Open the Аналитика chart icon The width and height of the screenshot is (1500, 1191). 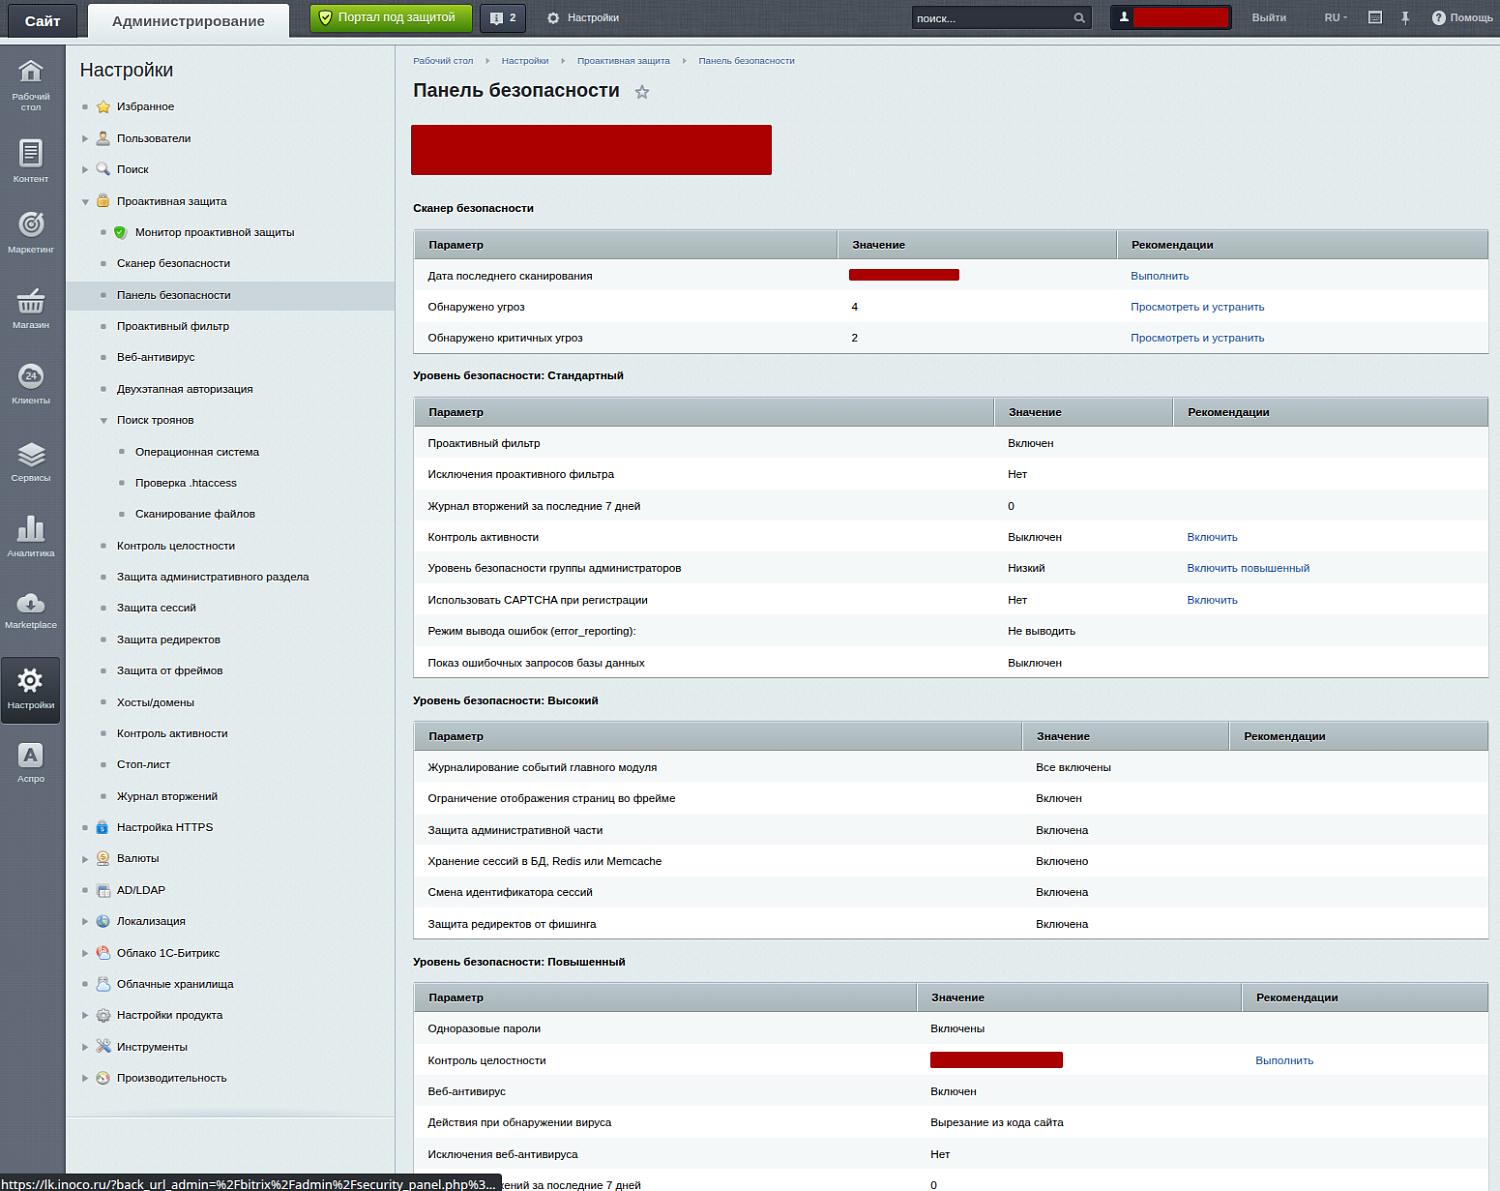coord(31,535)
